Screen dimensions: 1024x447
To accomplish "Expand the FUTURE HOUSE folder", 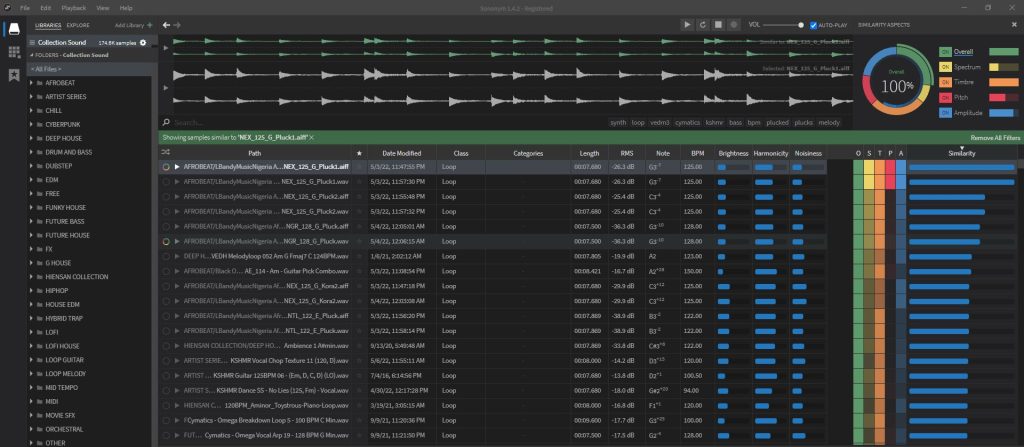I will click(31, 235).
